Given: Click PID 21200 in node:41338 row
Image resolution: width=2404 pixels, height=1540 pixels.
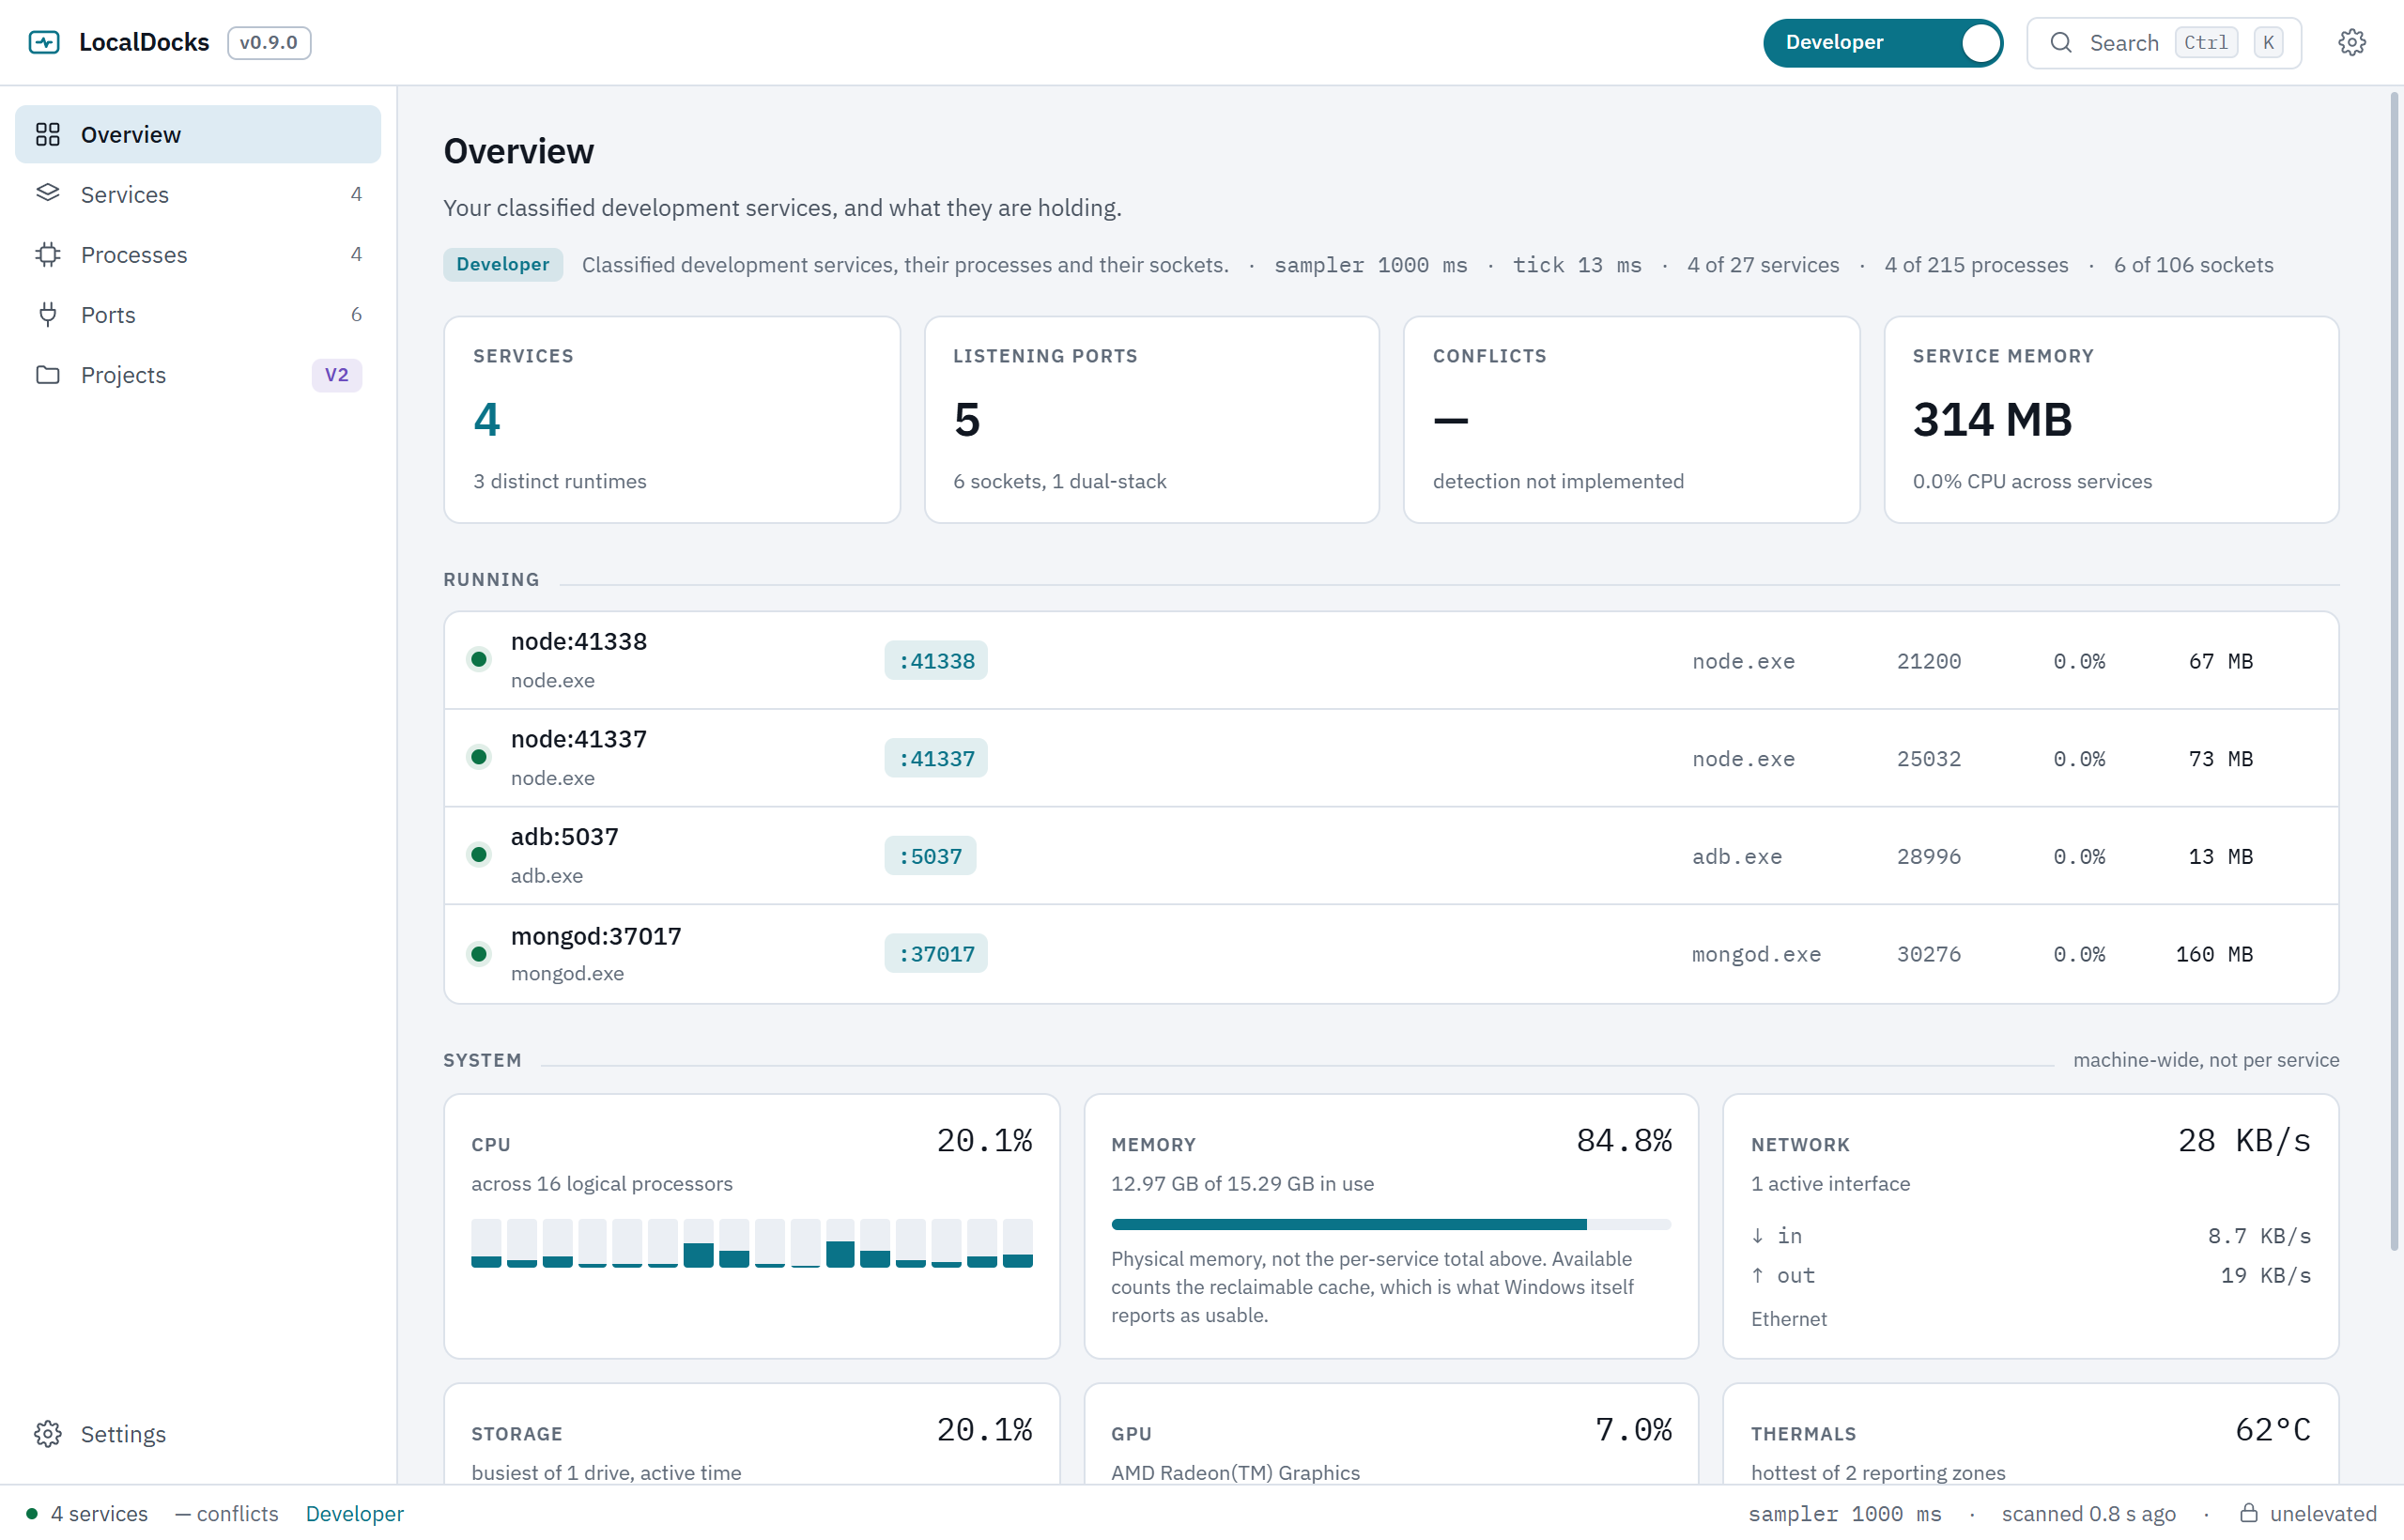Looking at the screenshot, I should point(1928,660).
